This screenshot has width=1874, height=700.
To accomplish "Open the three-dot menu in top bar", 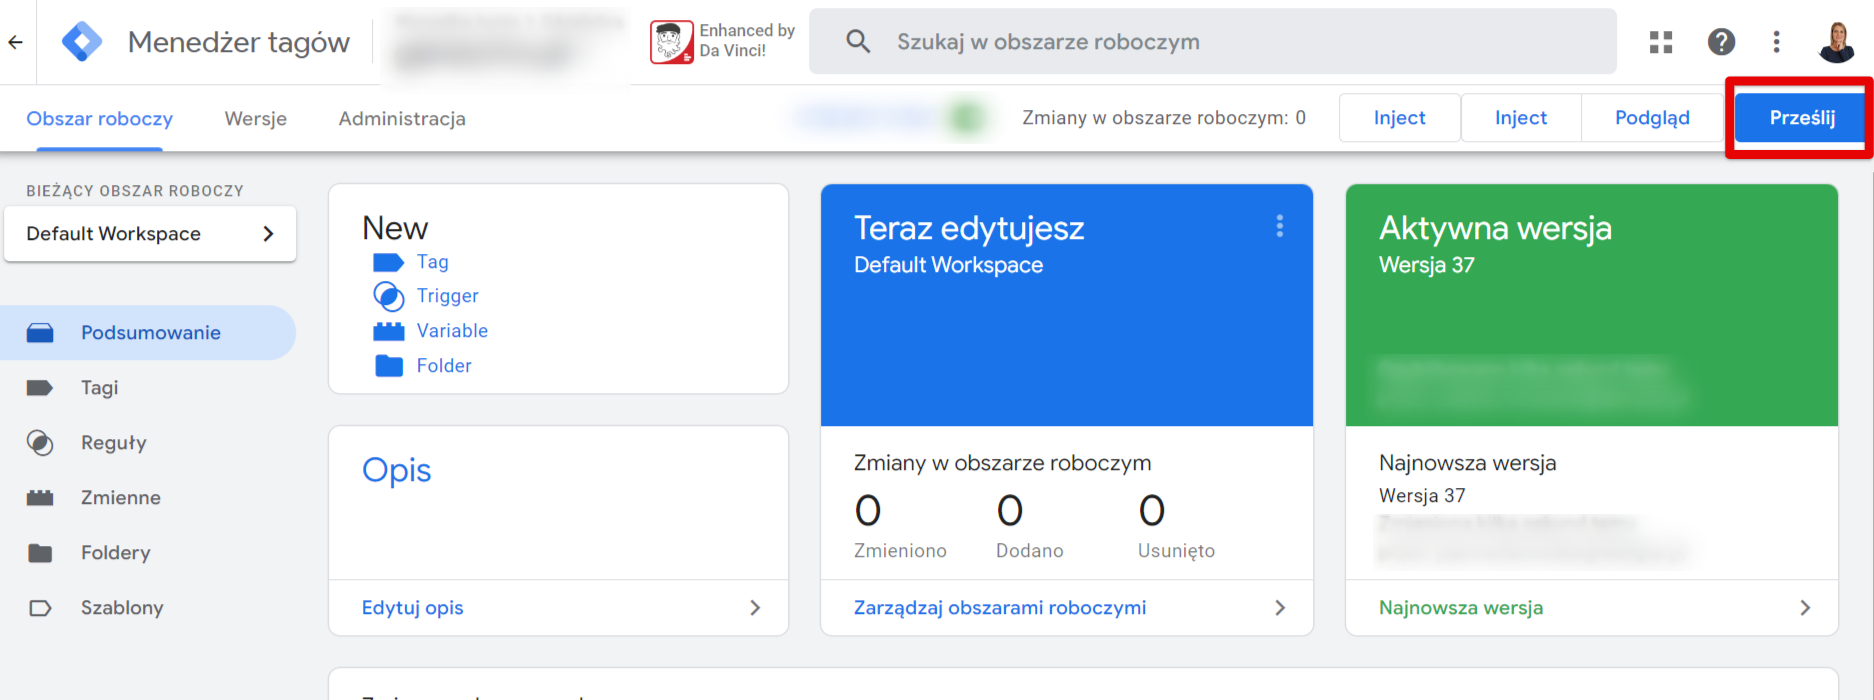I will pyautogui.click(x=1777, y=42).
